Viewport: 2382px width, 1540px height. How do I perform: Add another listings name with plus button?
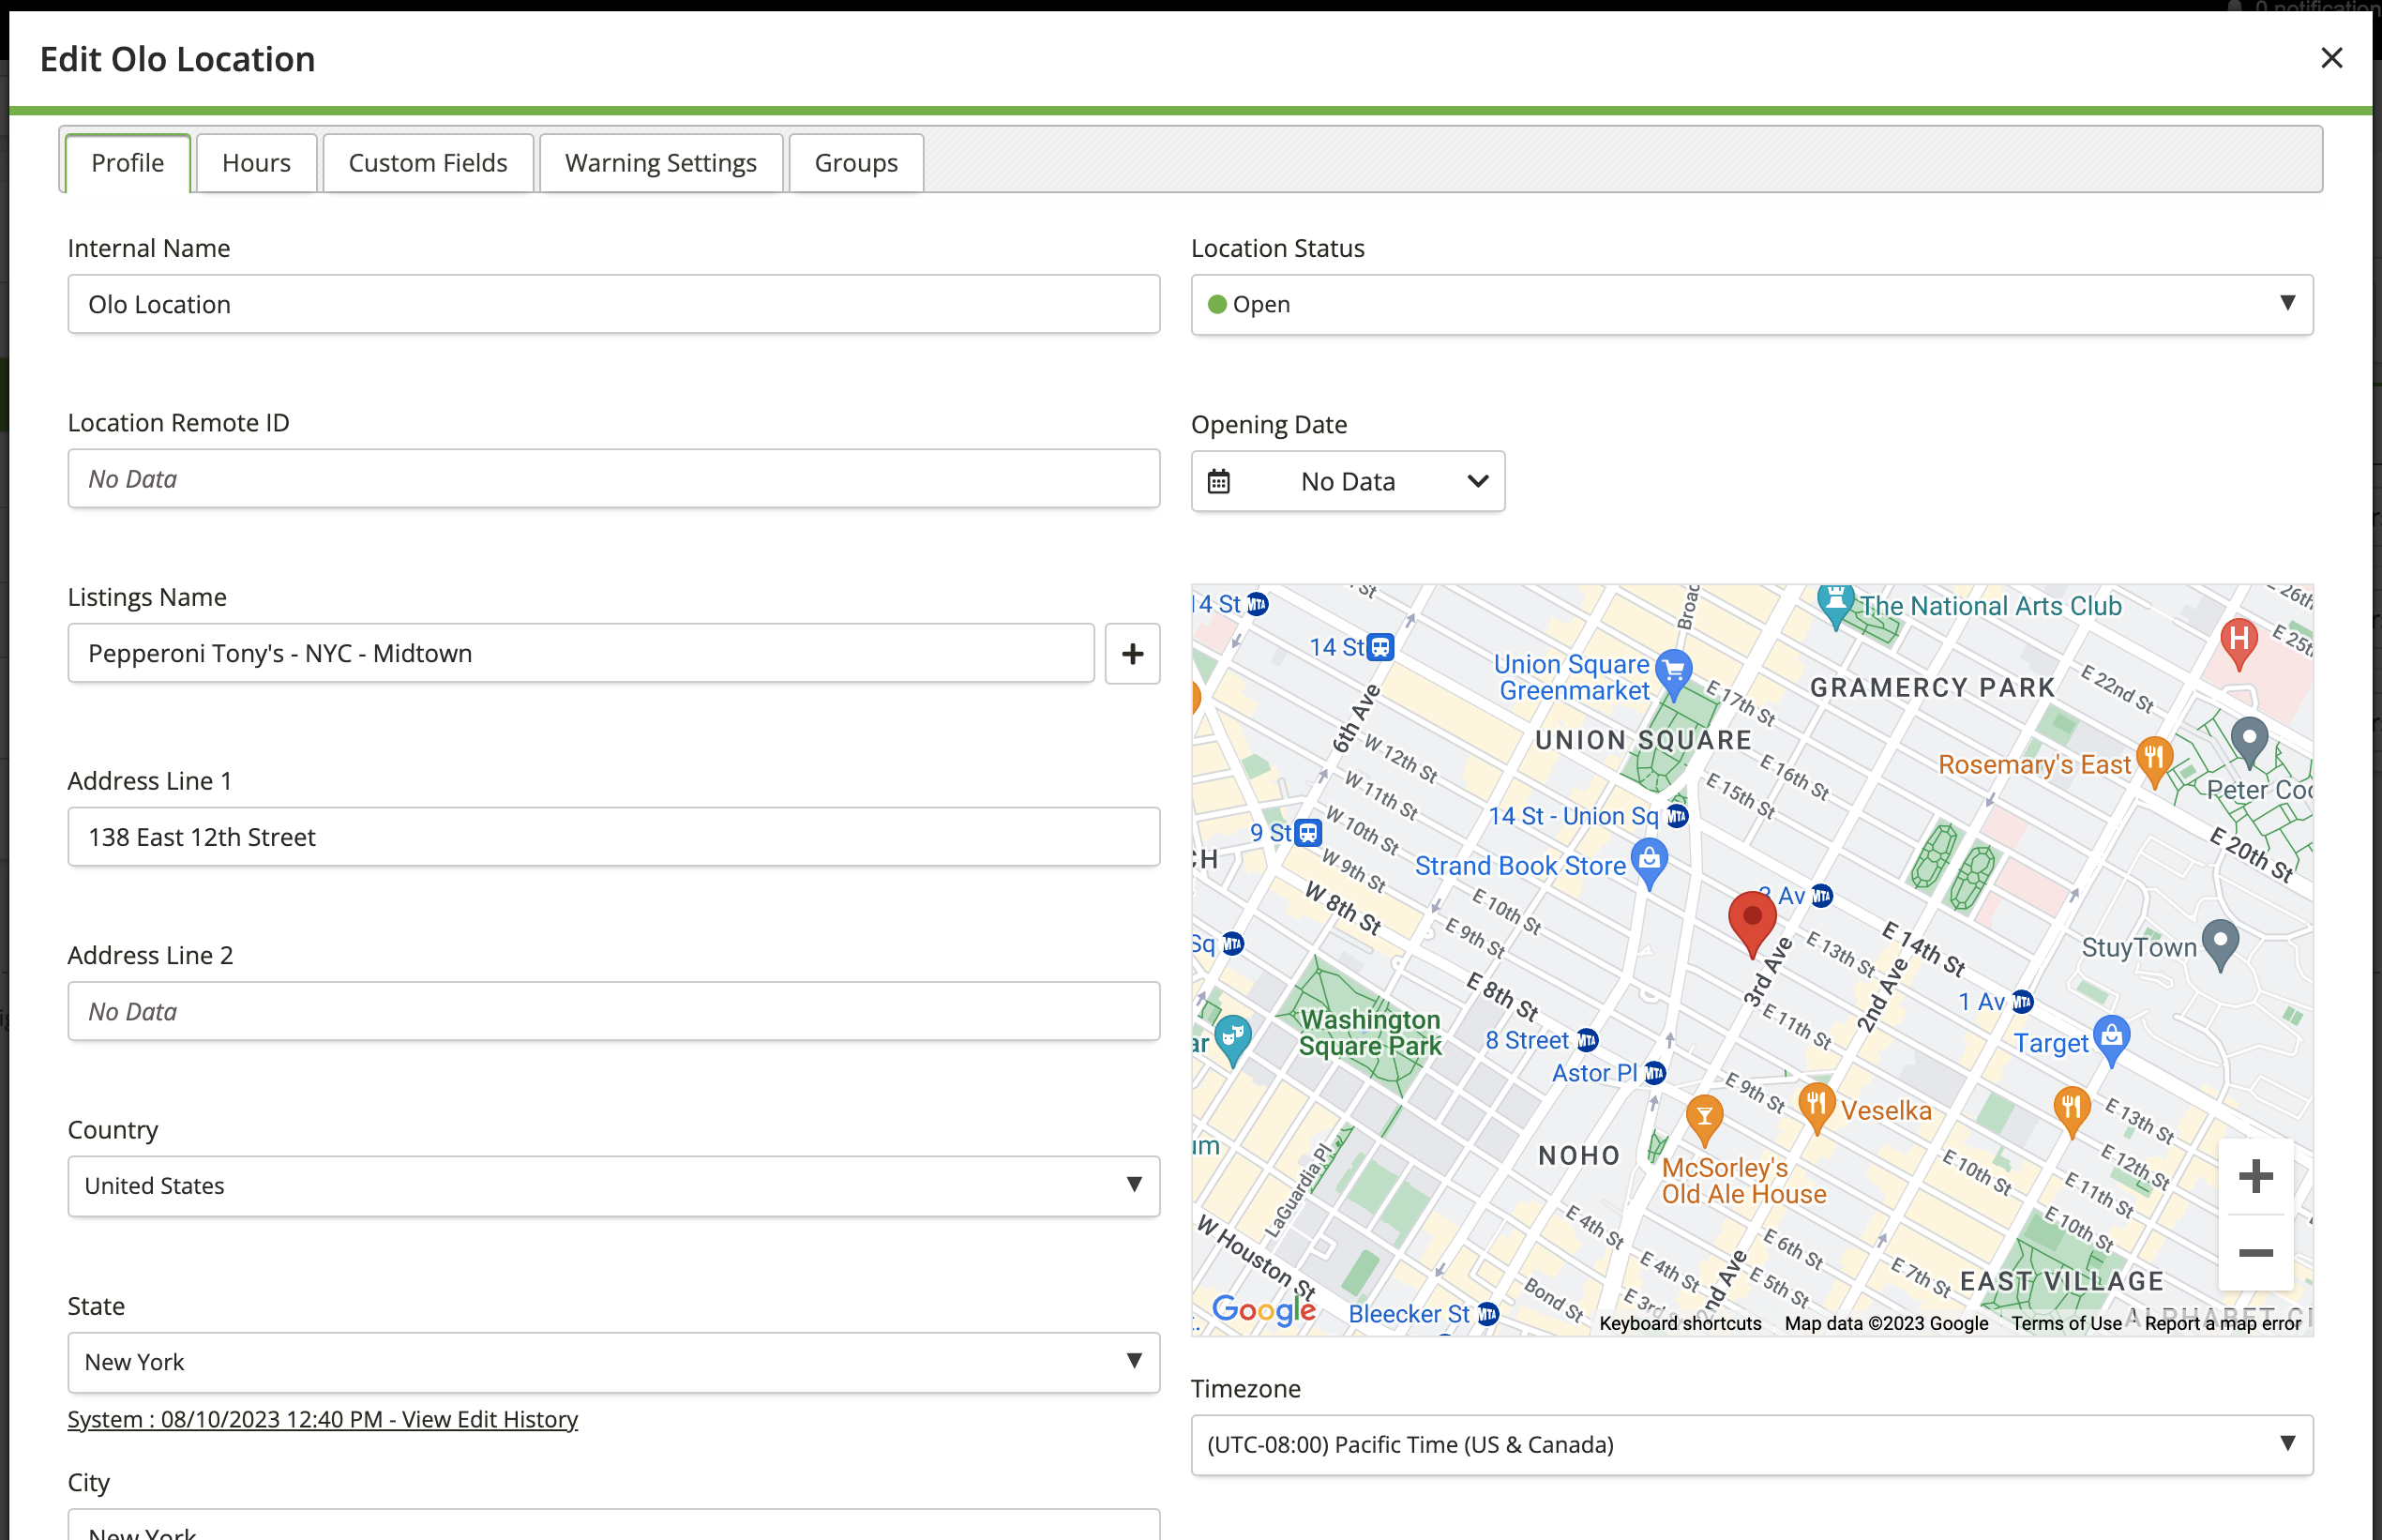[1132, 654]
